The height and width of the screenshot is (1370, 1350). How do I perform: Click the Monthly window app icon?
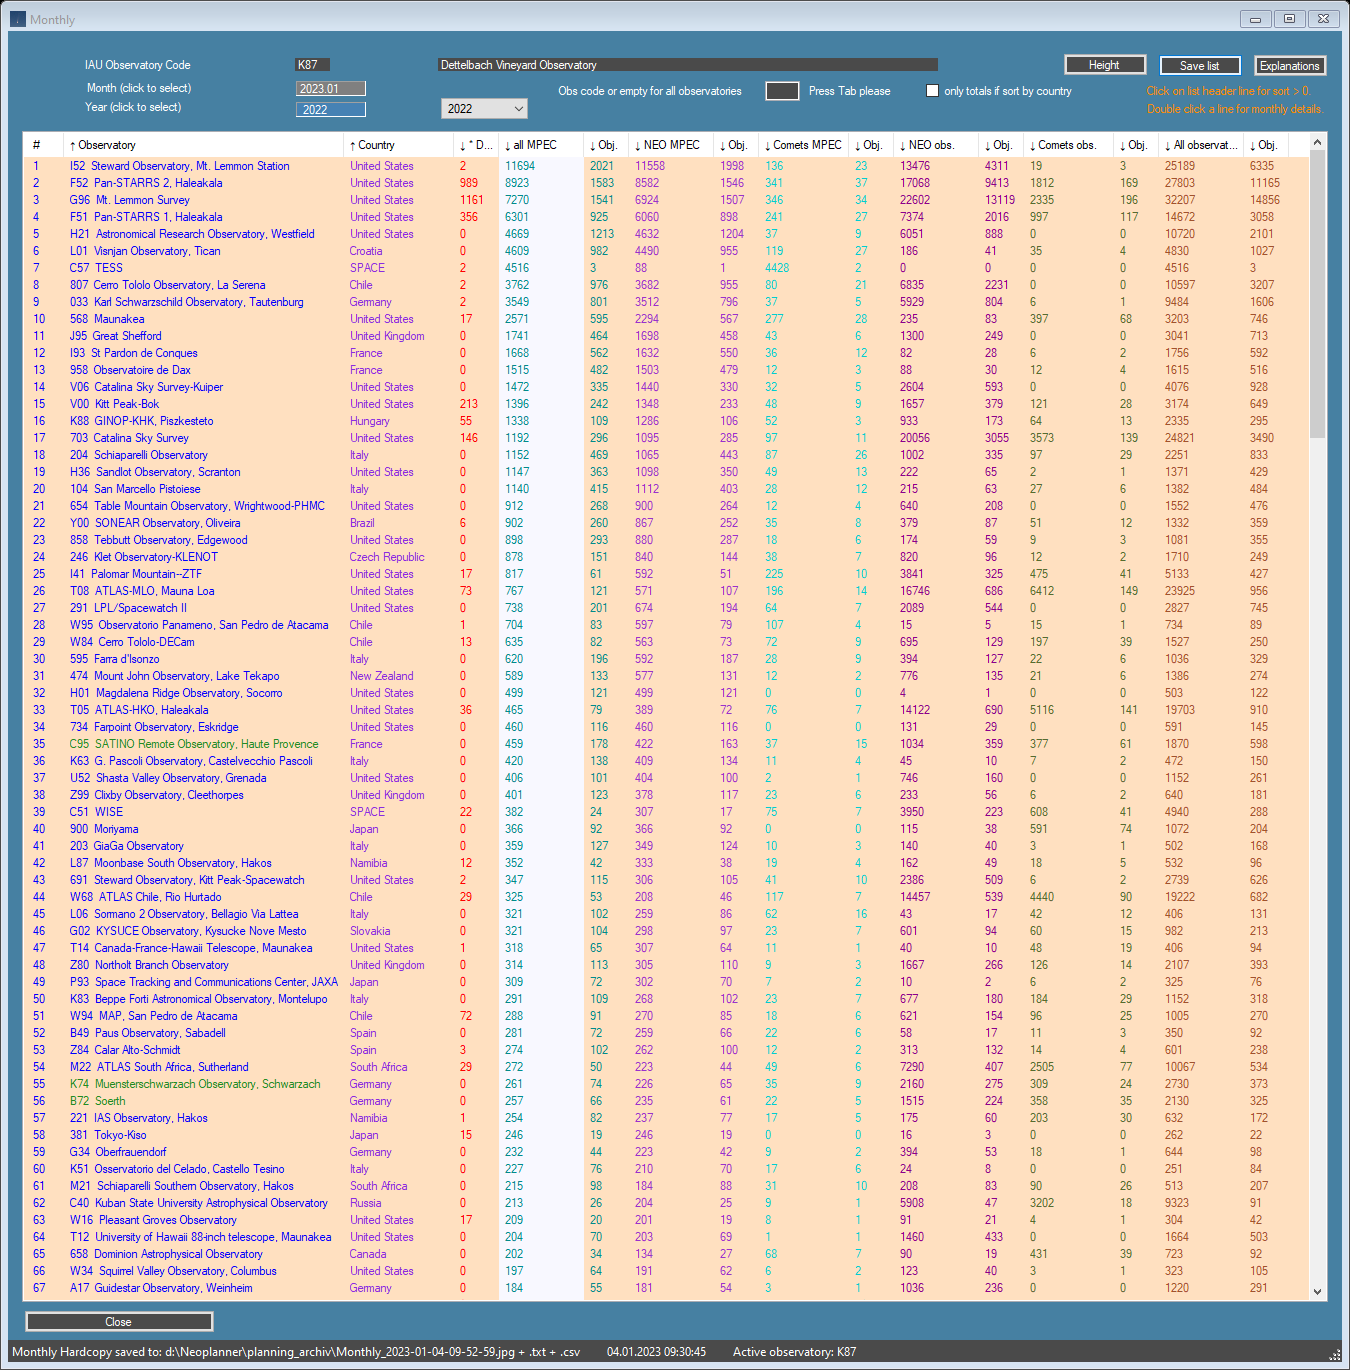[18, 19]
